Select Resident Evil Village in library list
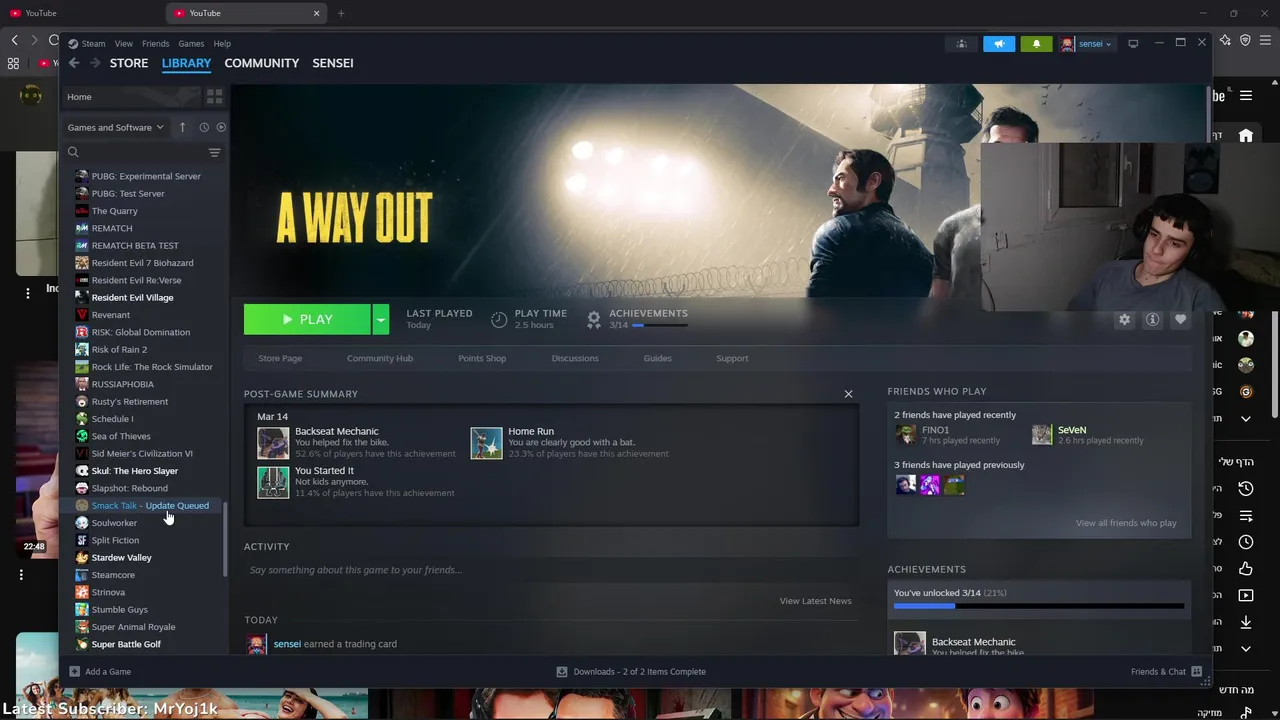The height and width of the screenshot is (720, 1280). (x=132, y=297)
